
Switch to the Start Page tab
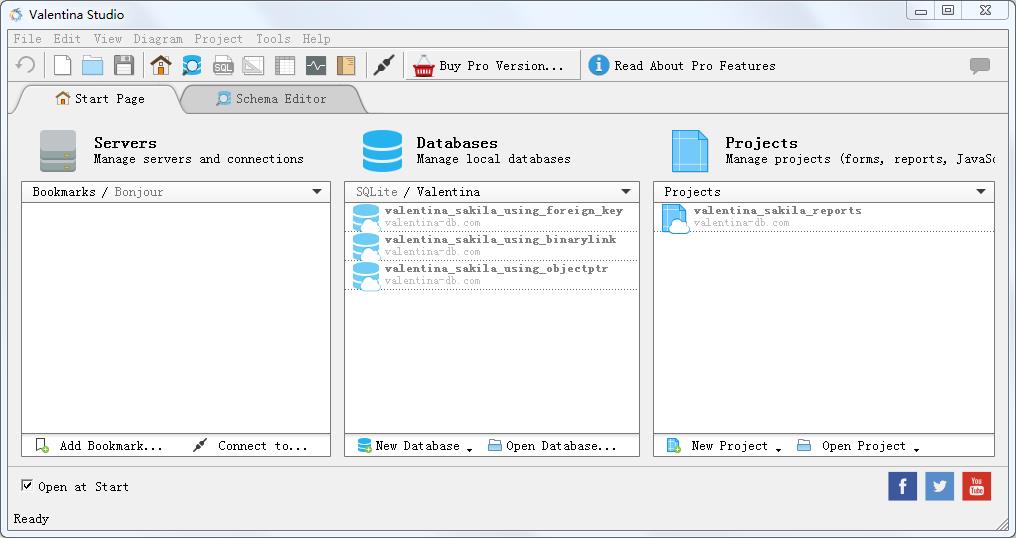(x=100, y=99)
